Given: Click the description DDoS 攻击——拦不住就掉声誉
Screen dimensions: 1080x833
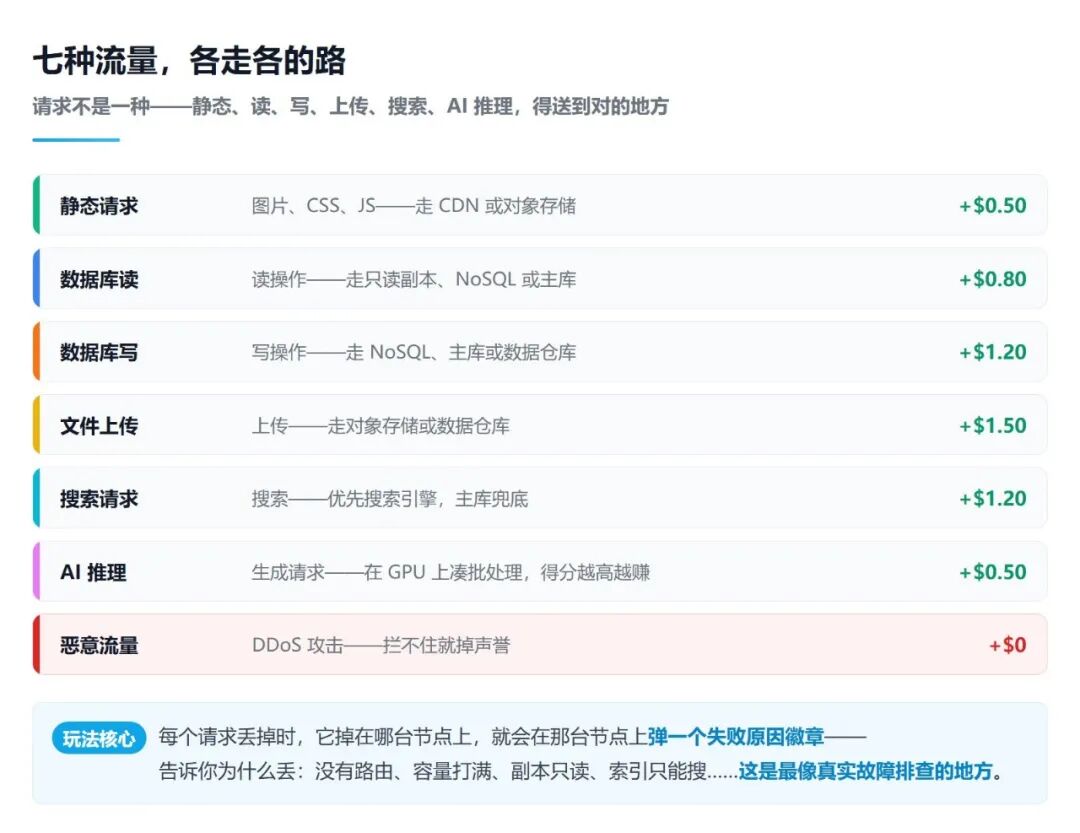Looking at the screenshot, I should (x=381, y=646).
